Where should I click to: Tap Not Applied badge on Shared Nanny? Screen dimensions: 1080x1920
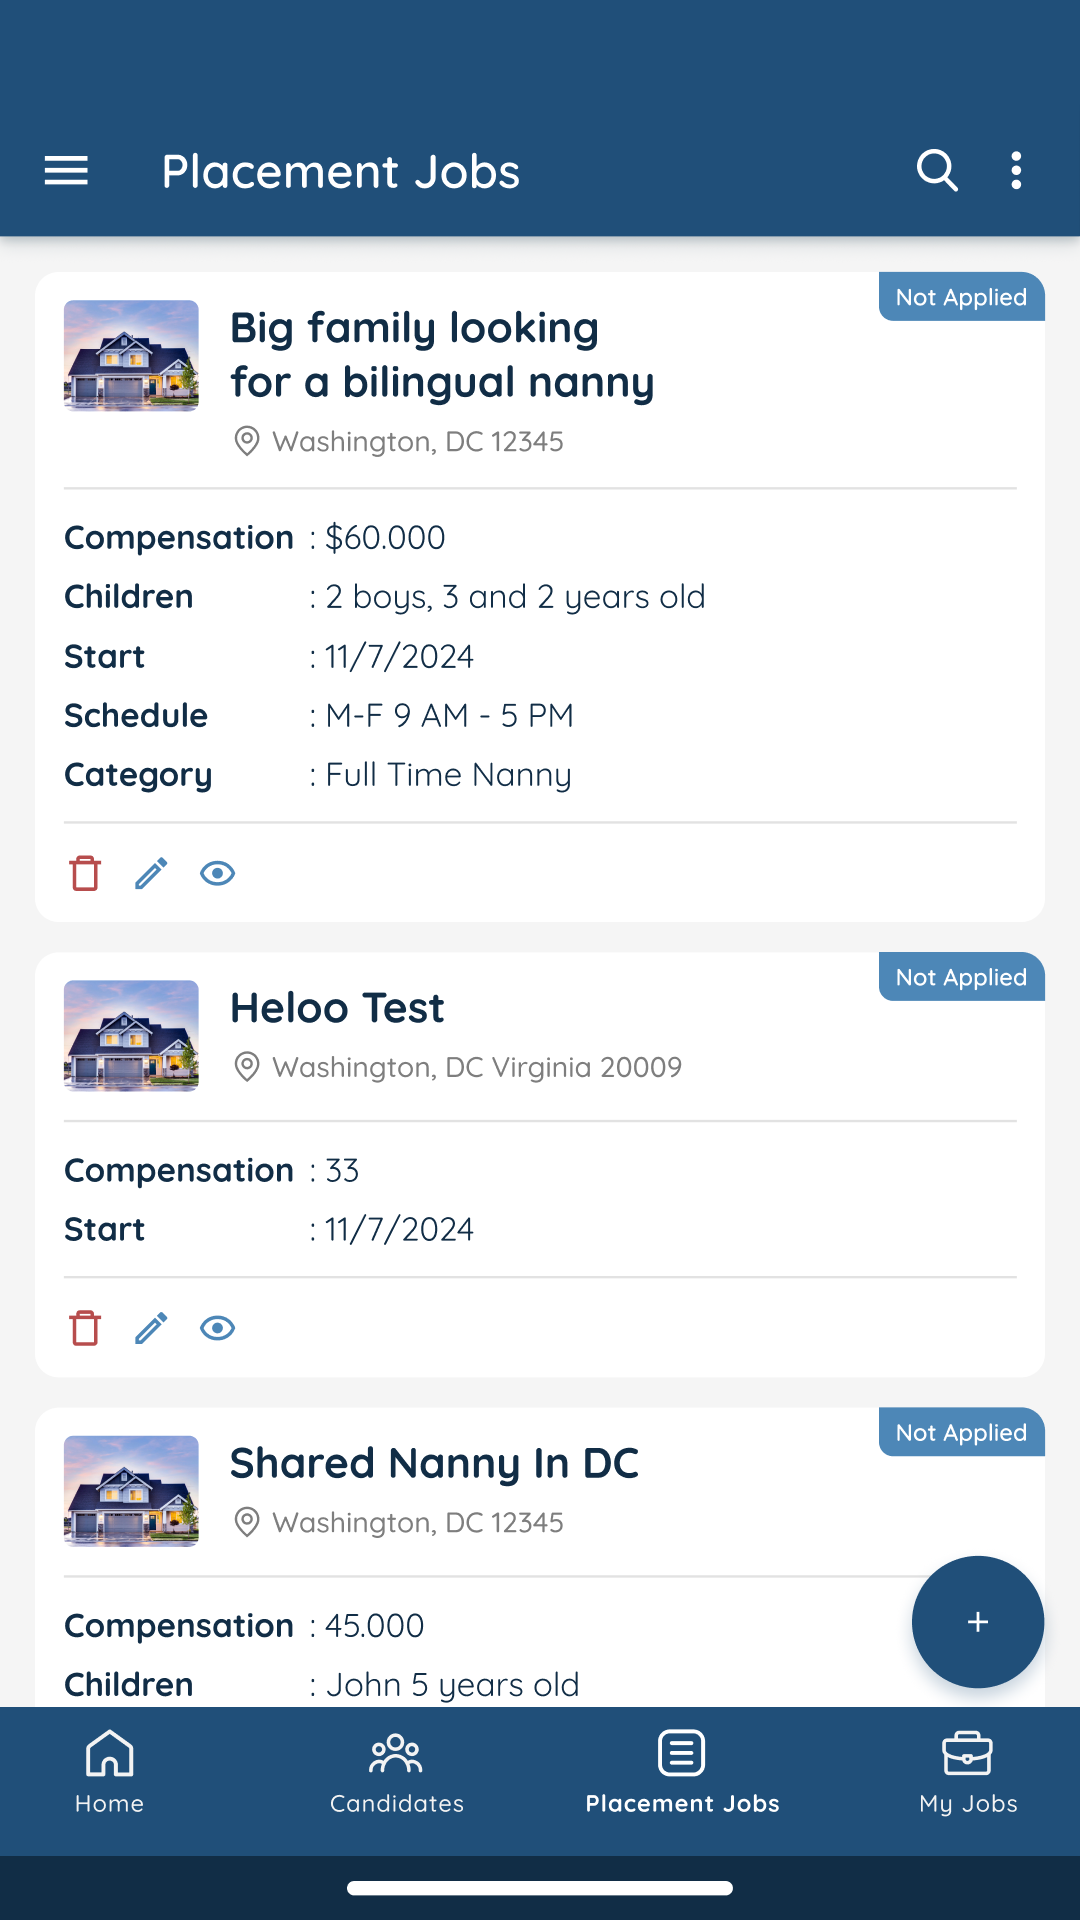click(961, 1432)
